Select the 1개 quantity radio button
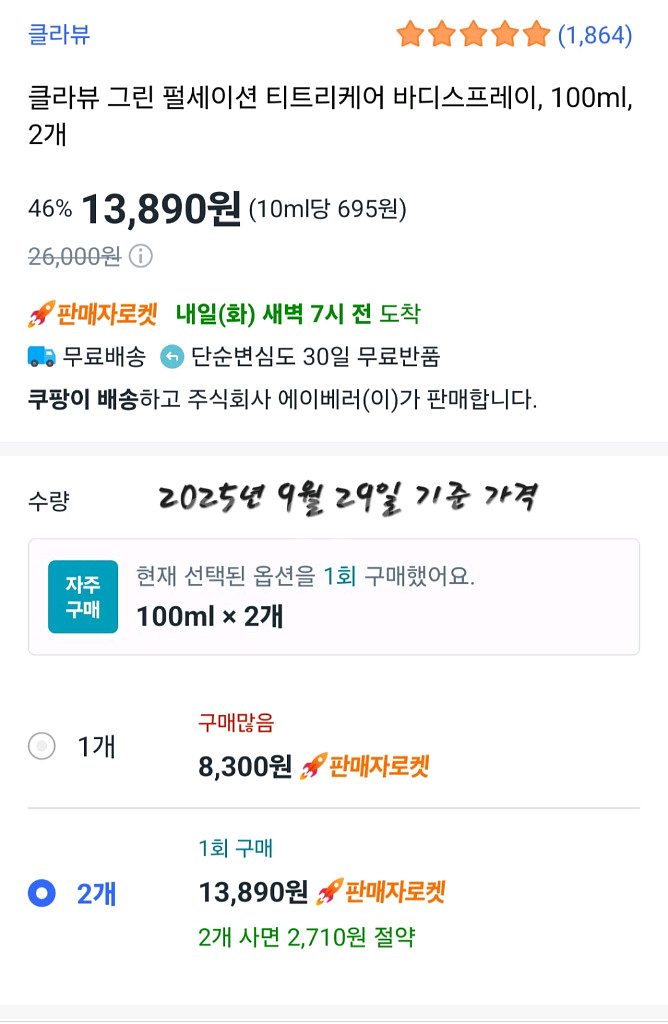 pyautogui.click(x=42, y=746)
